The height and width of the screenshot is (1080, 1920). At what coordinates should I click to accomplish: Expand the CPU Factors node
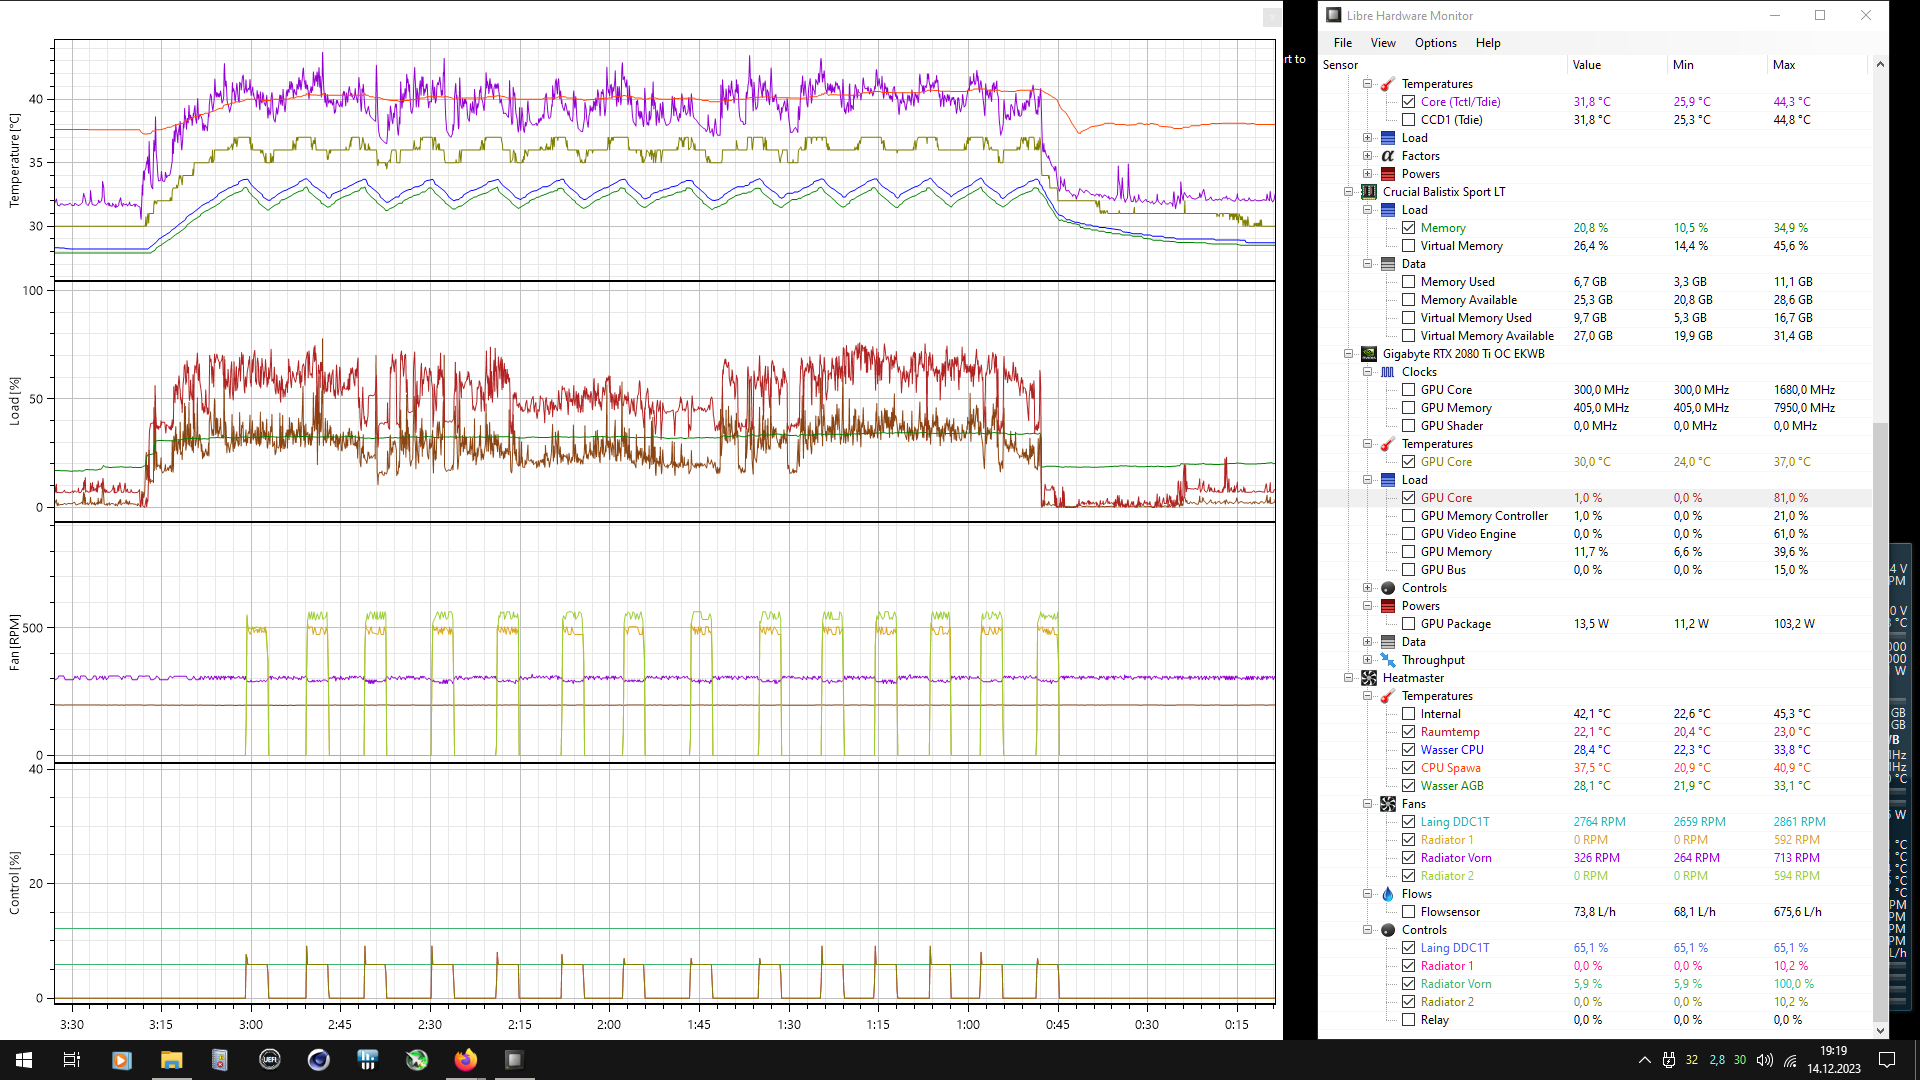1367,156
